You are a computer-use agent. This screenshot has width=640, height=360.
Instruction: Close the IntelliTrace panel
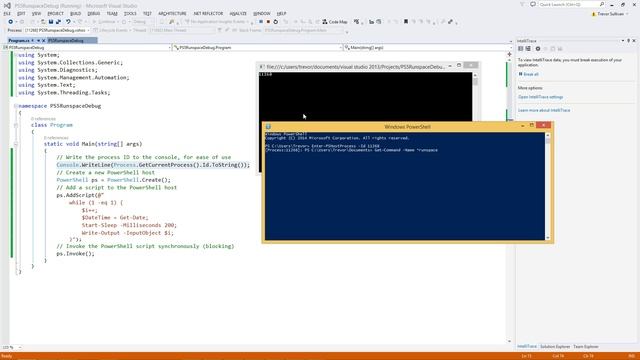click(634, 41)
